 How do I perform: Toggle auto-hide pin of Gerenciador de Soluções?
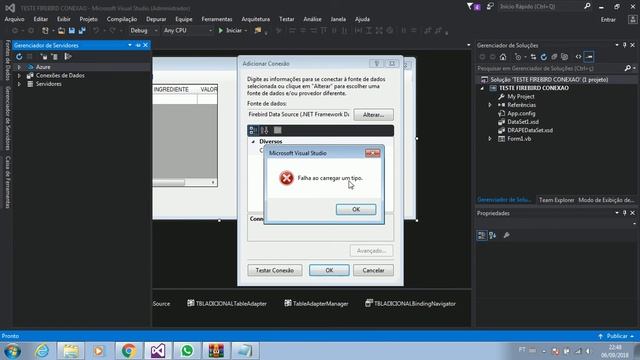624,45
